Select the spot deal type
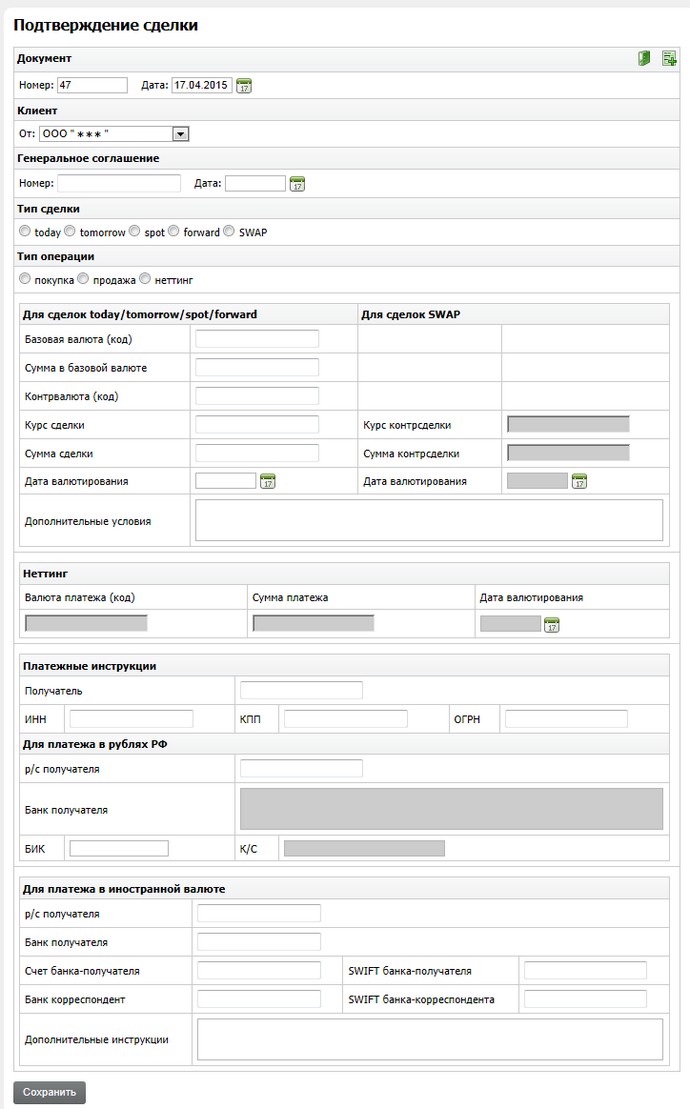Image resolution: width=690 pixels, height=1109 pixels. [134, 231]
